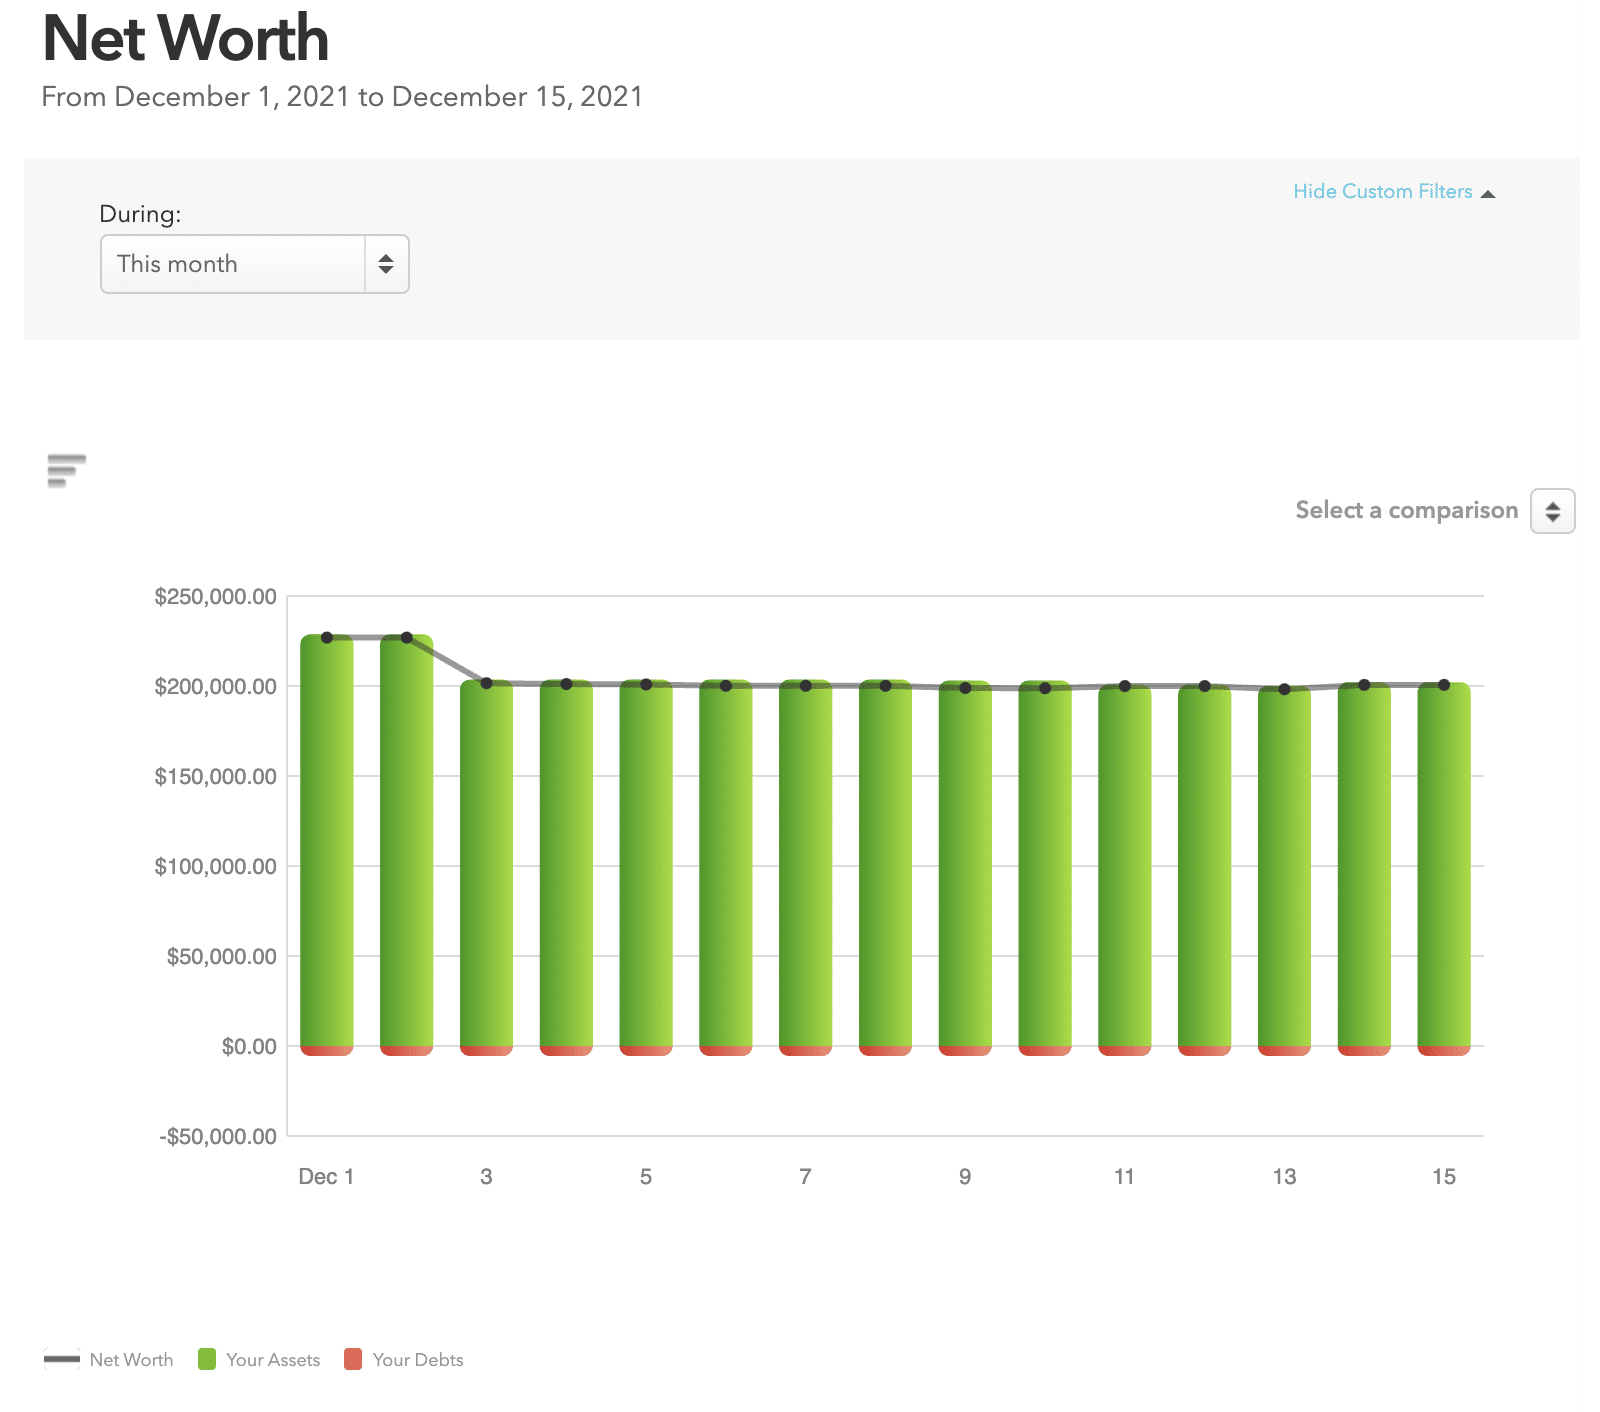Select the assets bar for day 15
Screen dimensions: 1600x1412
click(x=1444, y=864)
